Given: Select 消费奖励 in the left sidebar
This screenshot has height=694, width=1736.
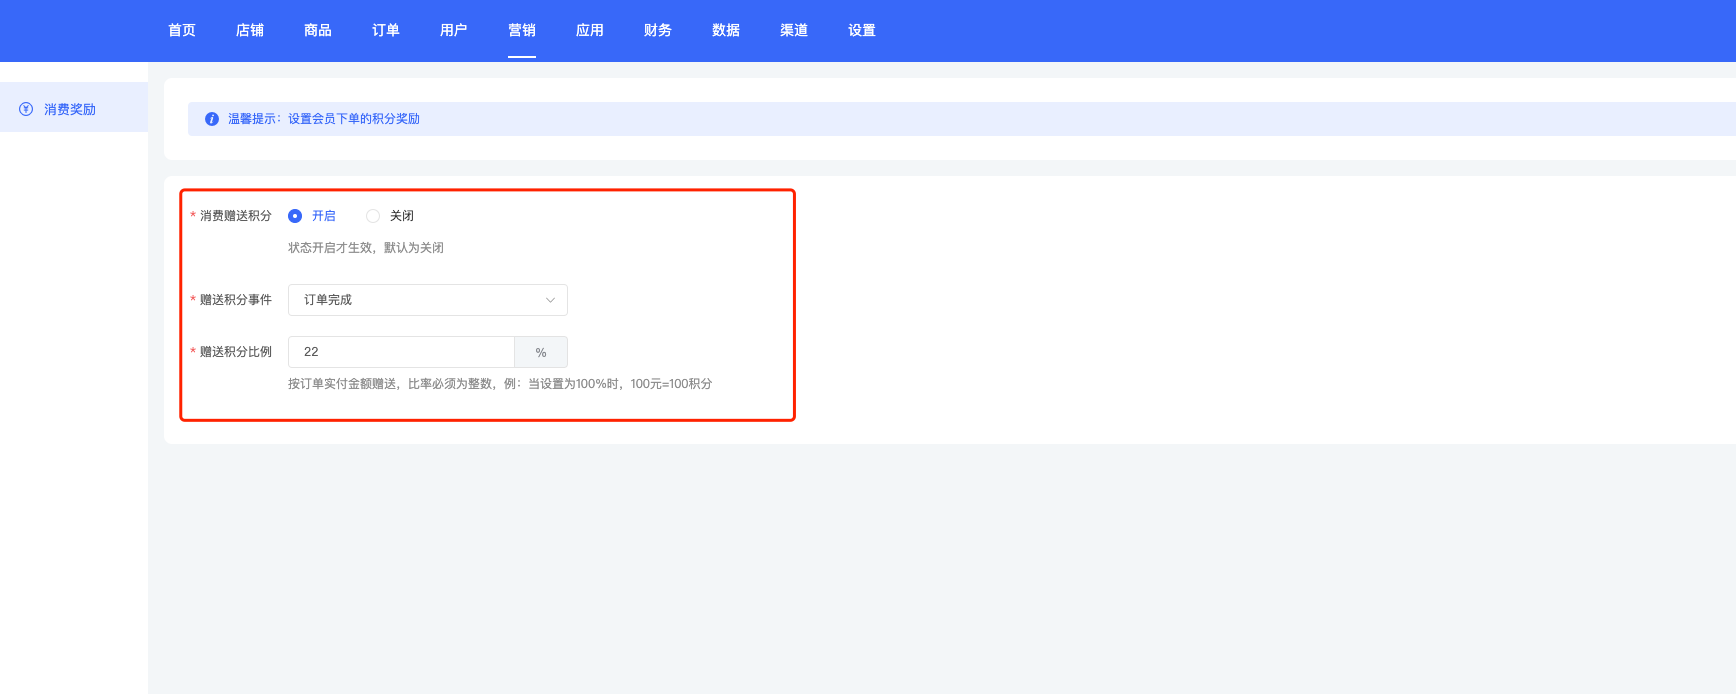Looking at the screenshot, I should click(x=70, y=109).
